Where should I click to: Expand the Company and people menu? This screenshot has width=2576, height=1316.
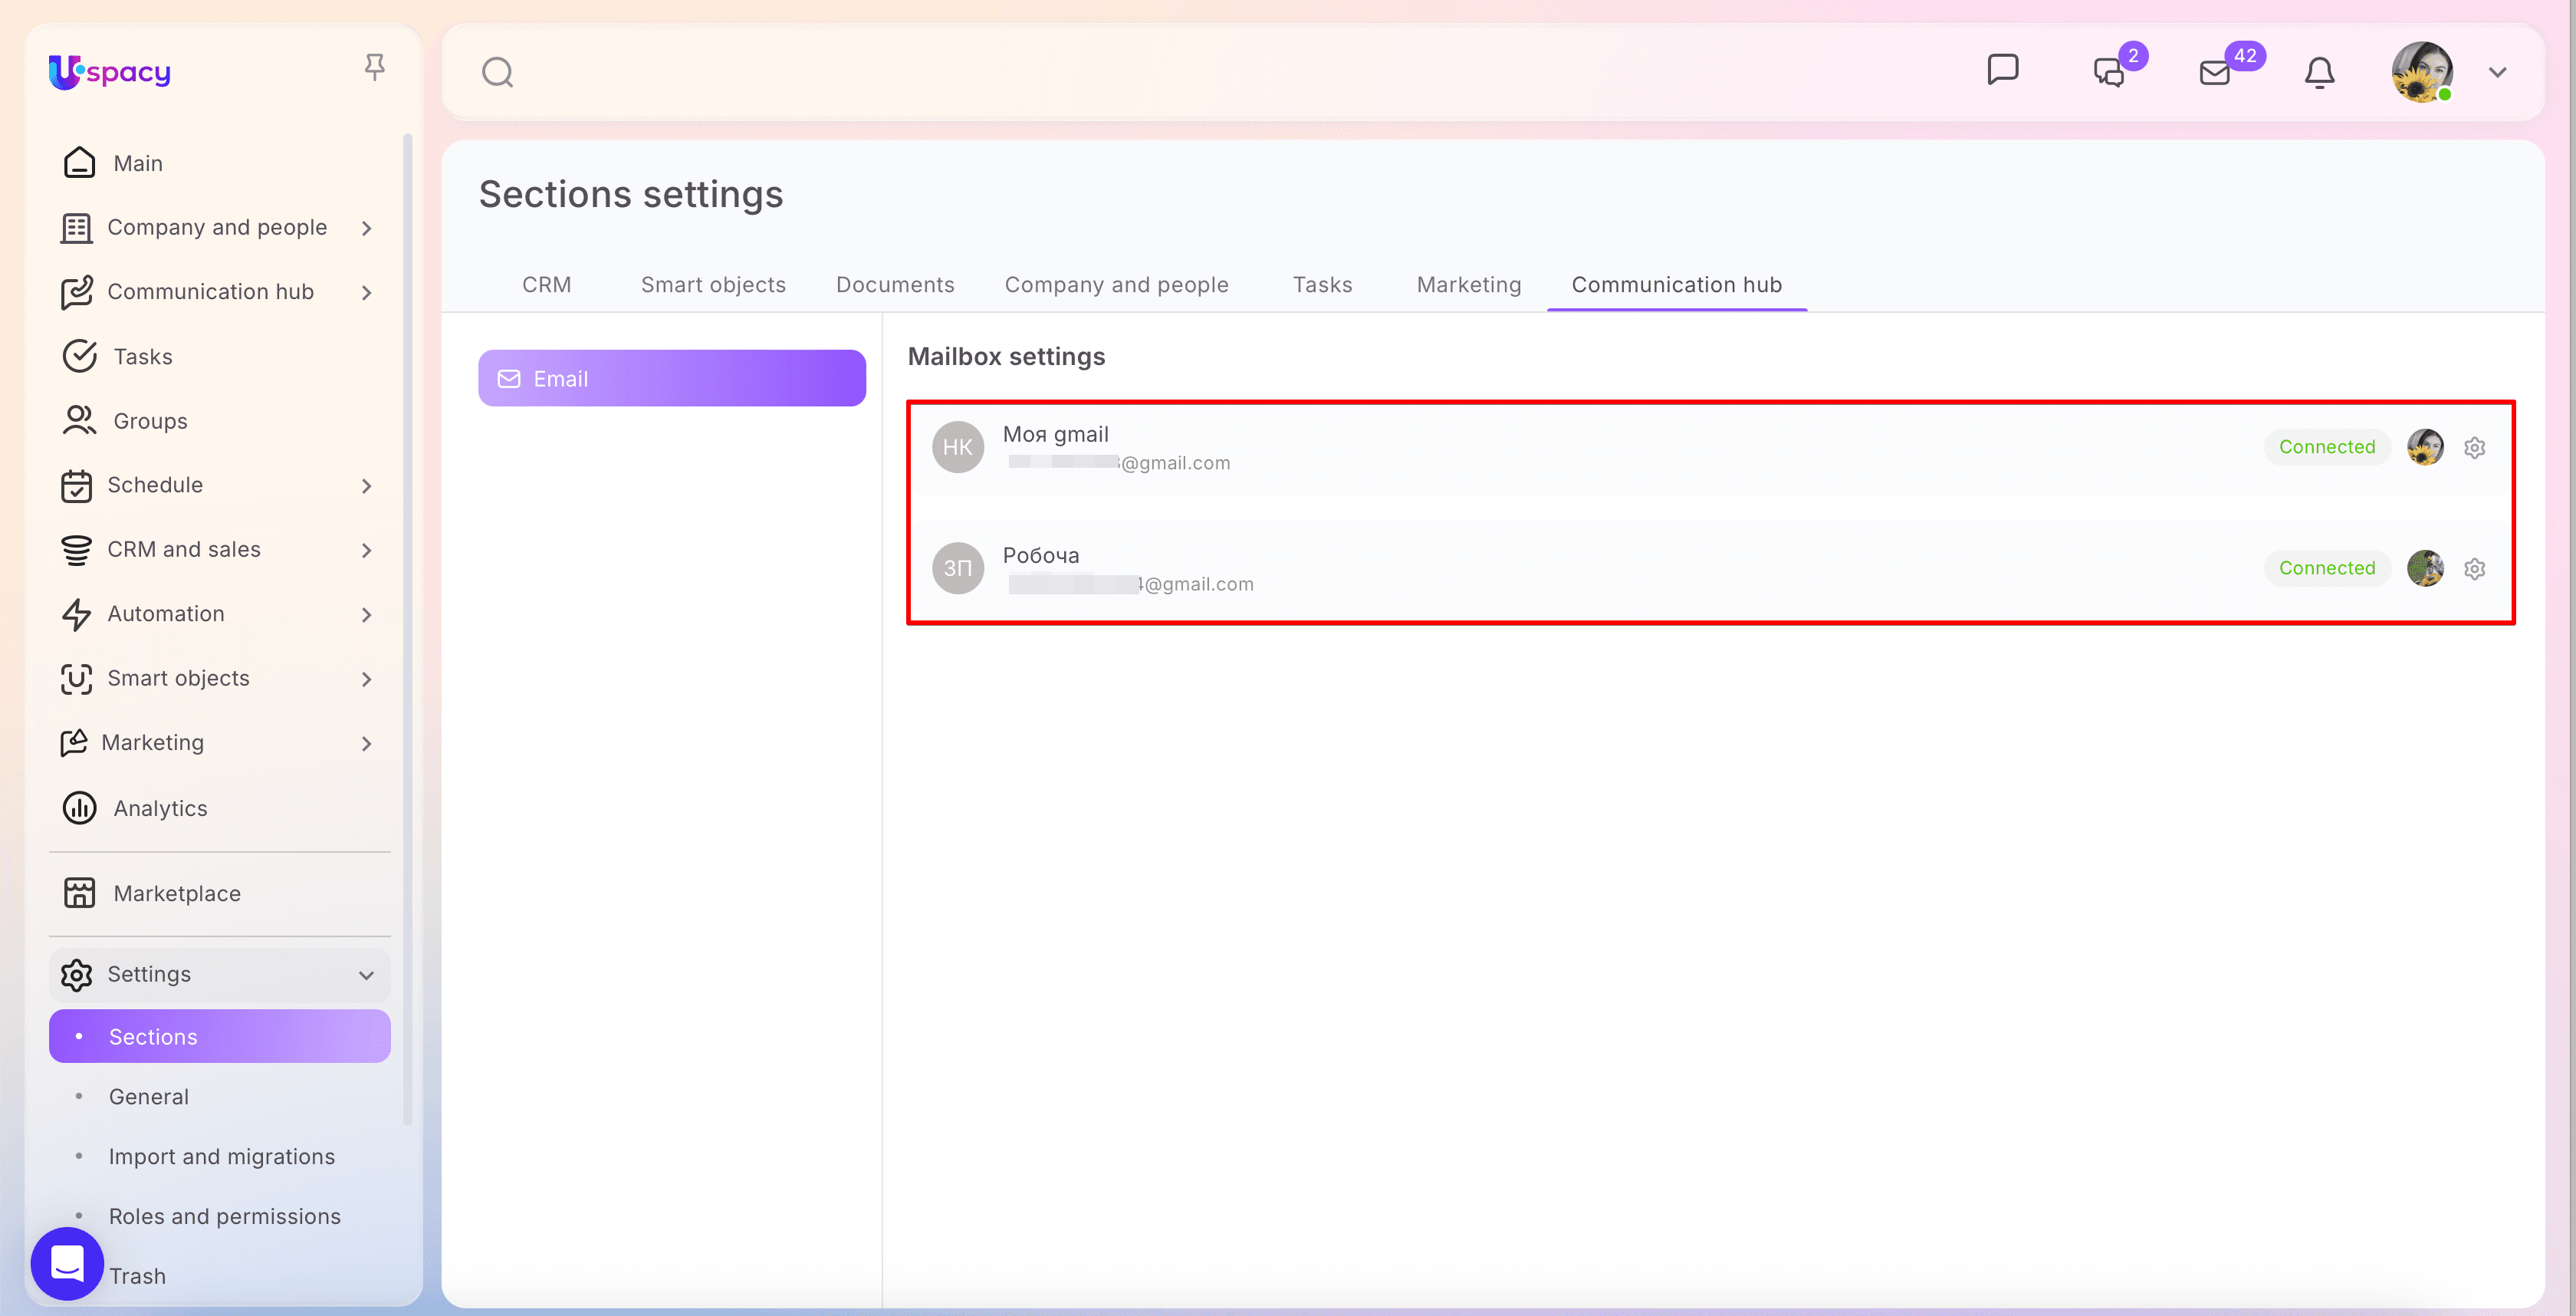[x=367, y=228]
